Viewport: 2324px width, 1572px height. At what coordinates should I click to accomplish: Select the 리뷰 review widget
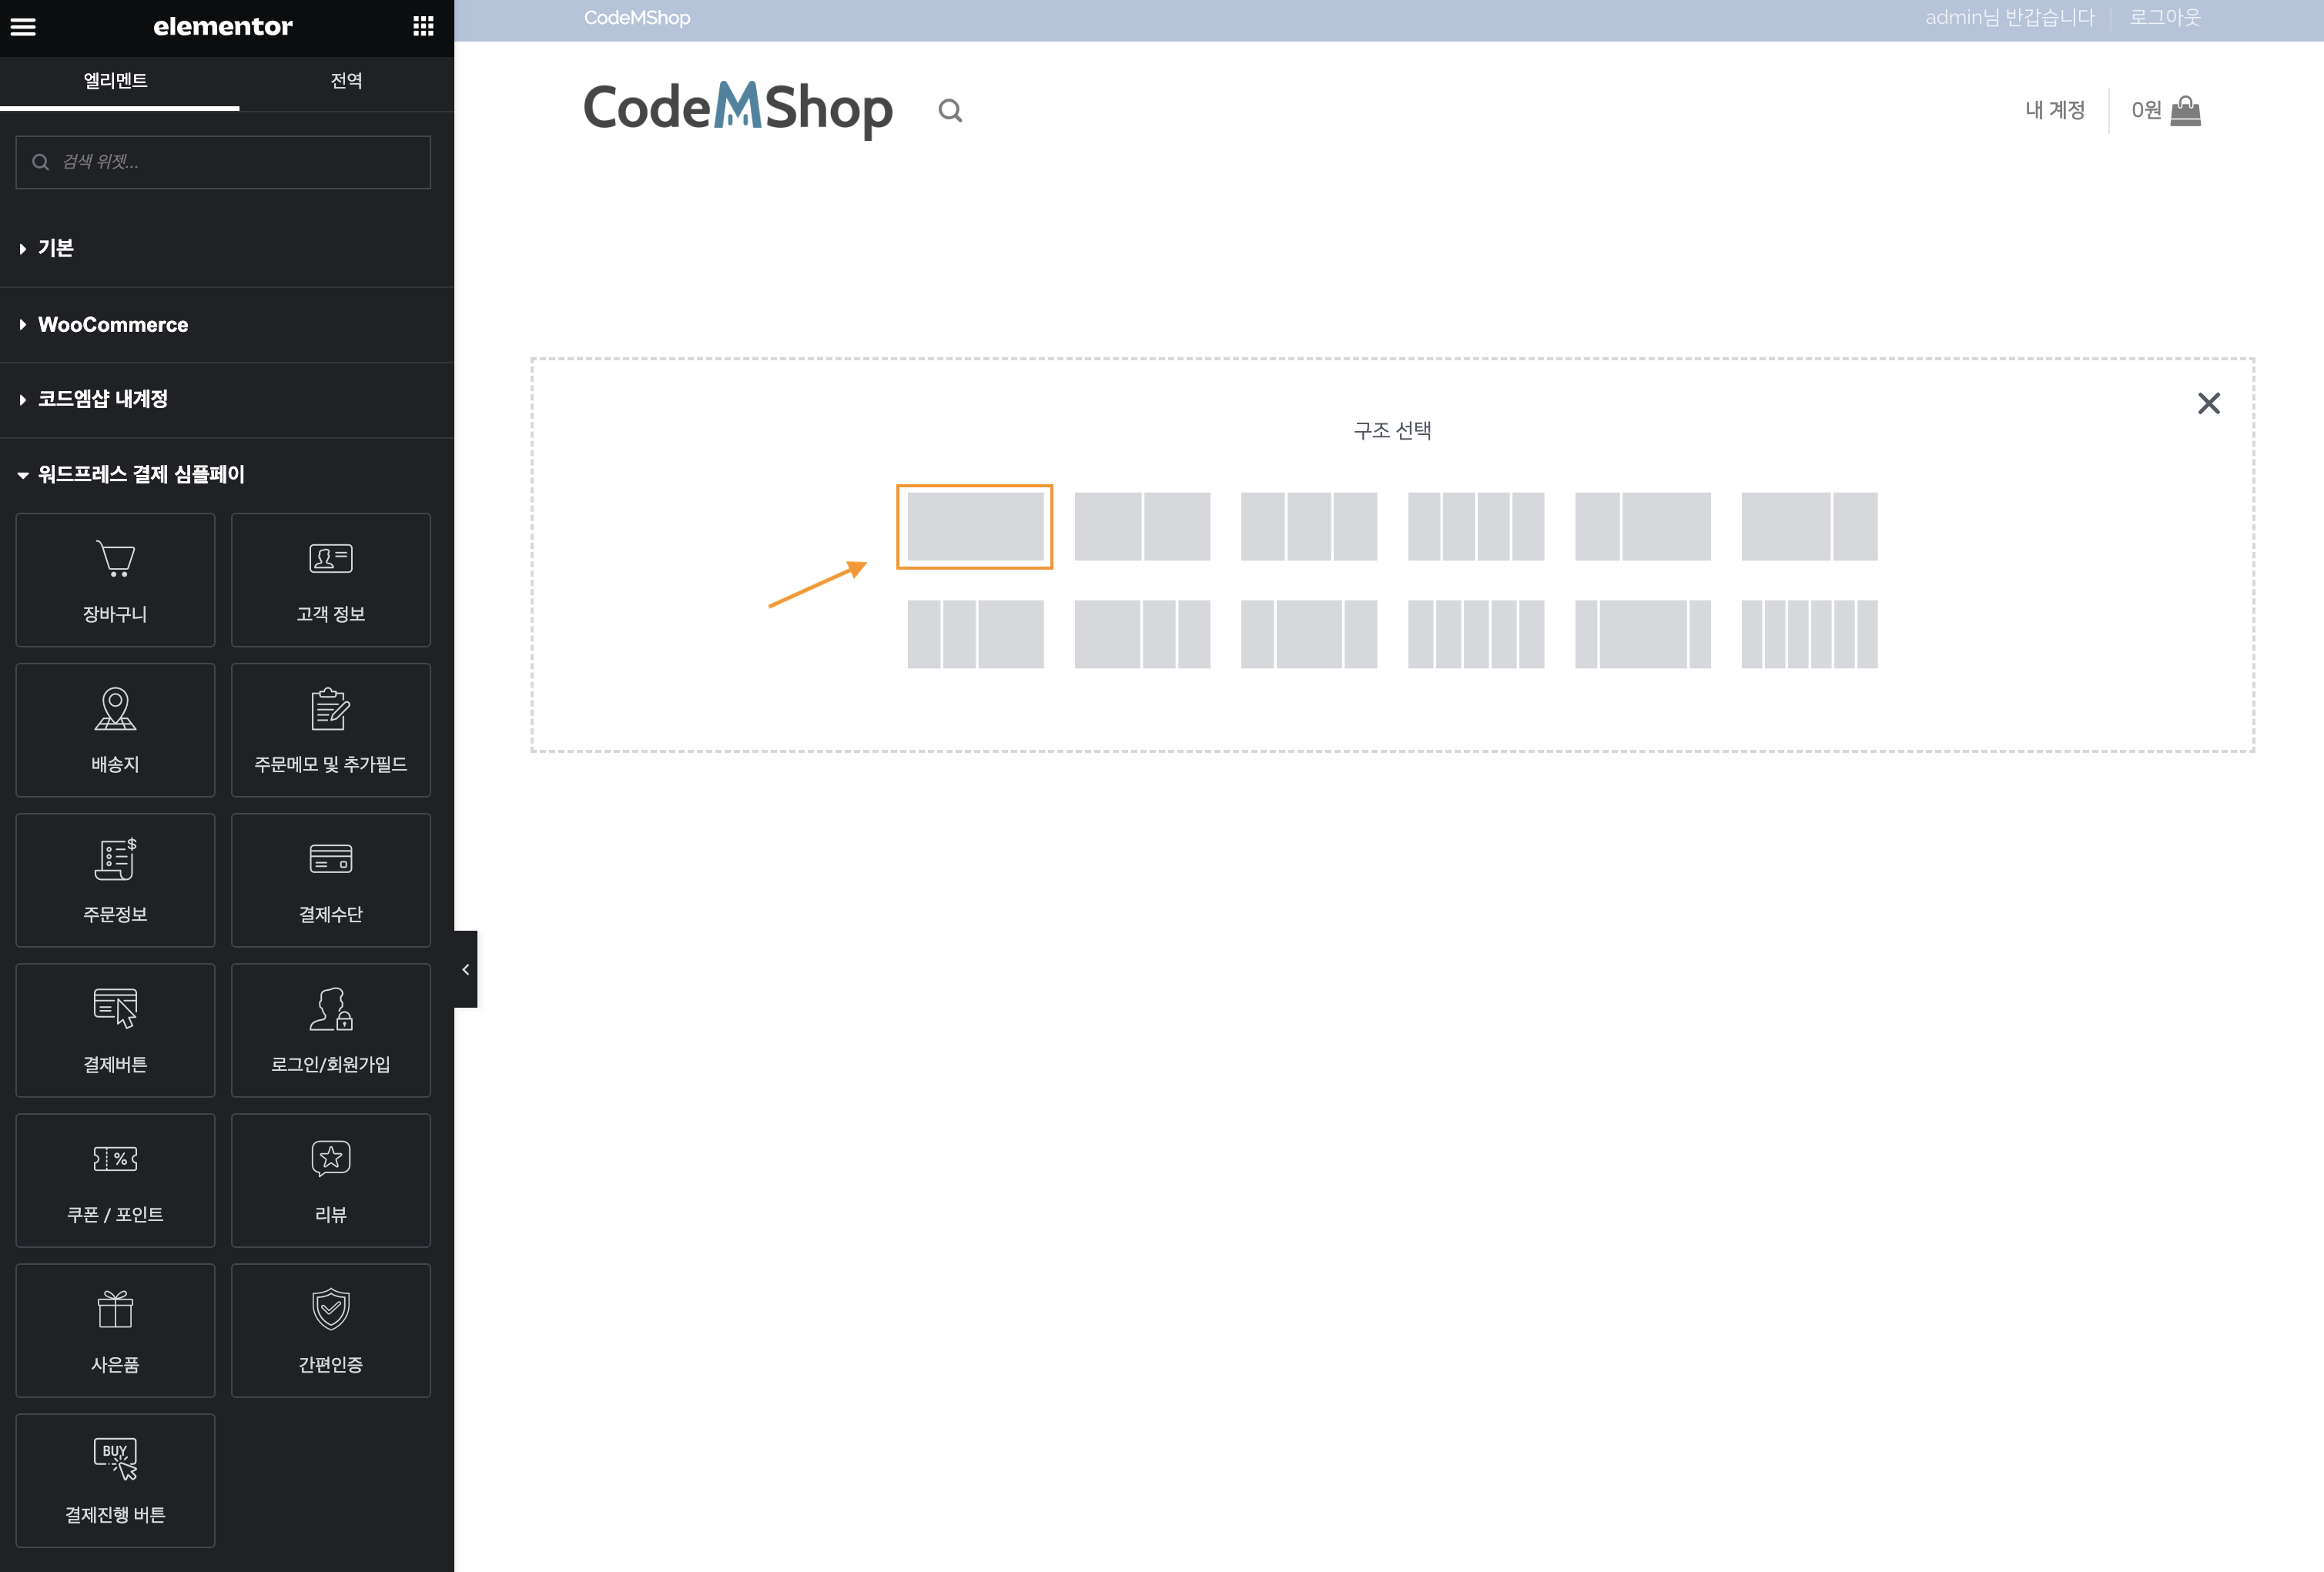[x=331, y=1180]
